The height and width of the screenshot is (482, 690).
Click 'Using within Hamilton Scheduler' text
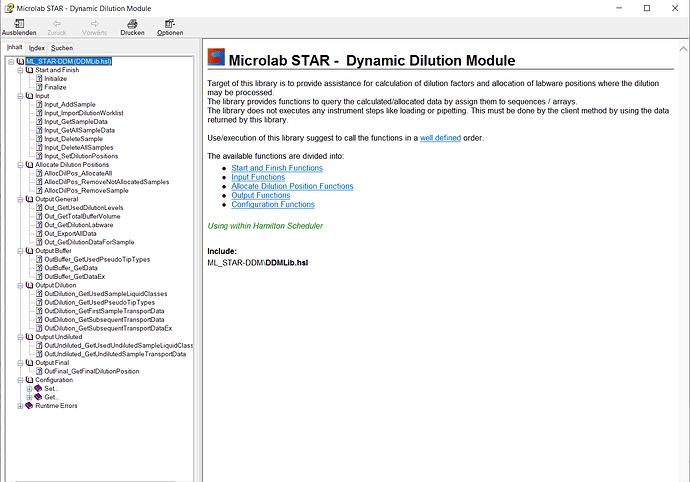coord(265,226)
